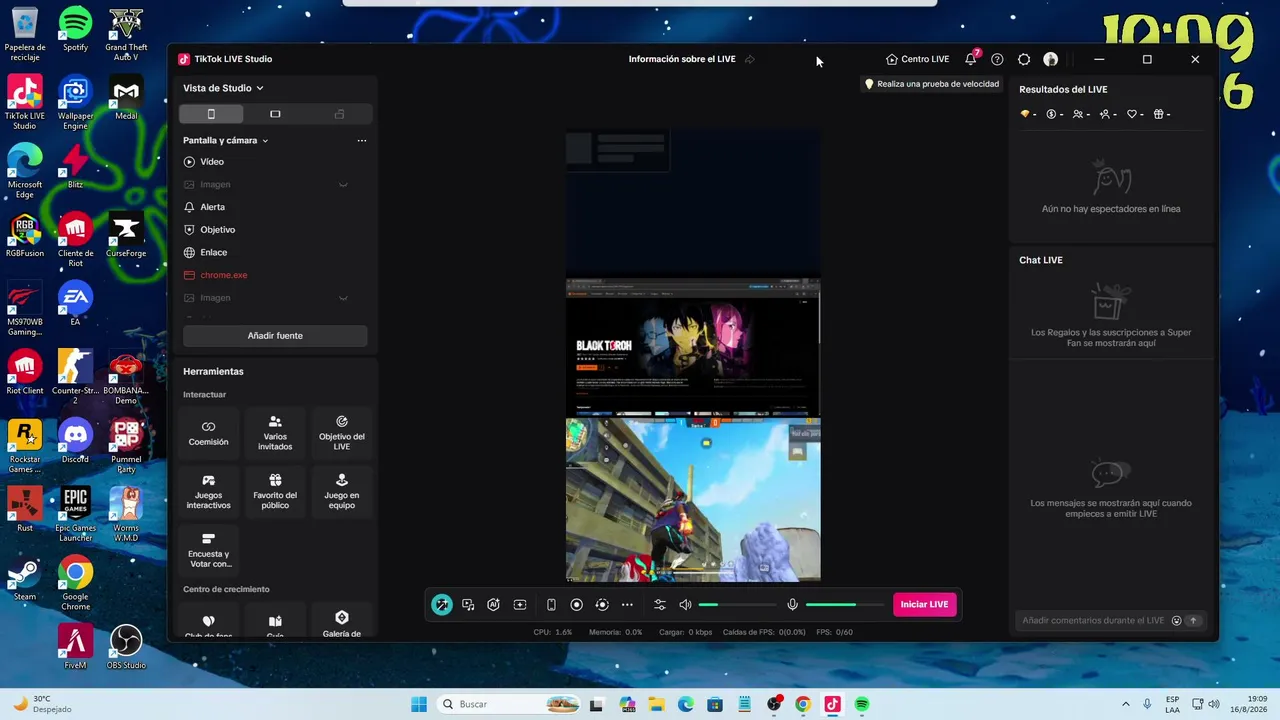Open the profile avatar menu
This screenshot has height=720, width=1280.
click(1050, 59)
